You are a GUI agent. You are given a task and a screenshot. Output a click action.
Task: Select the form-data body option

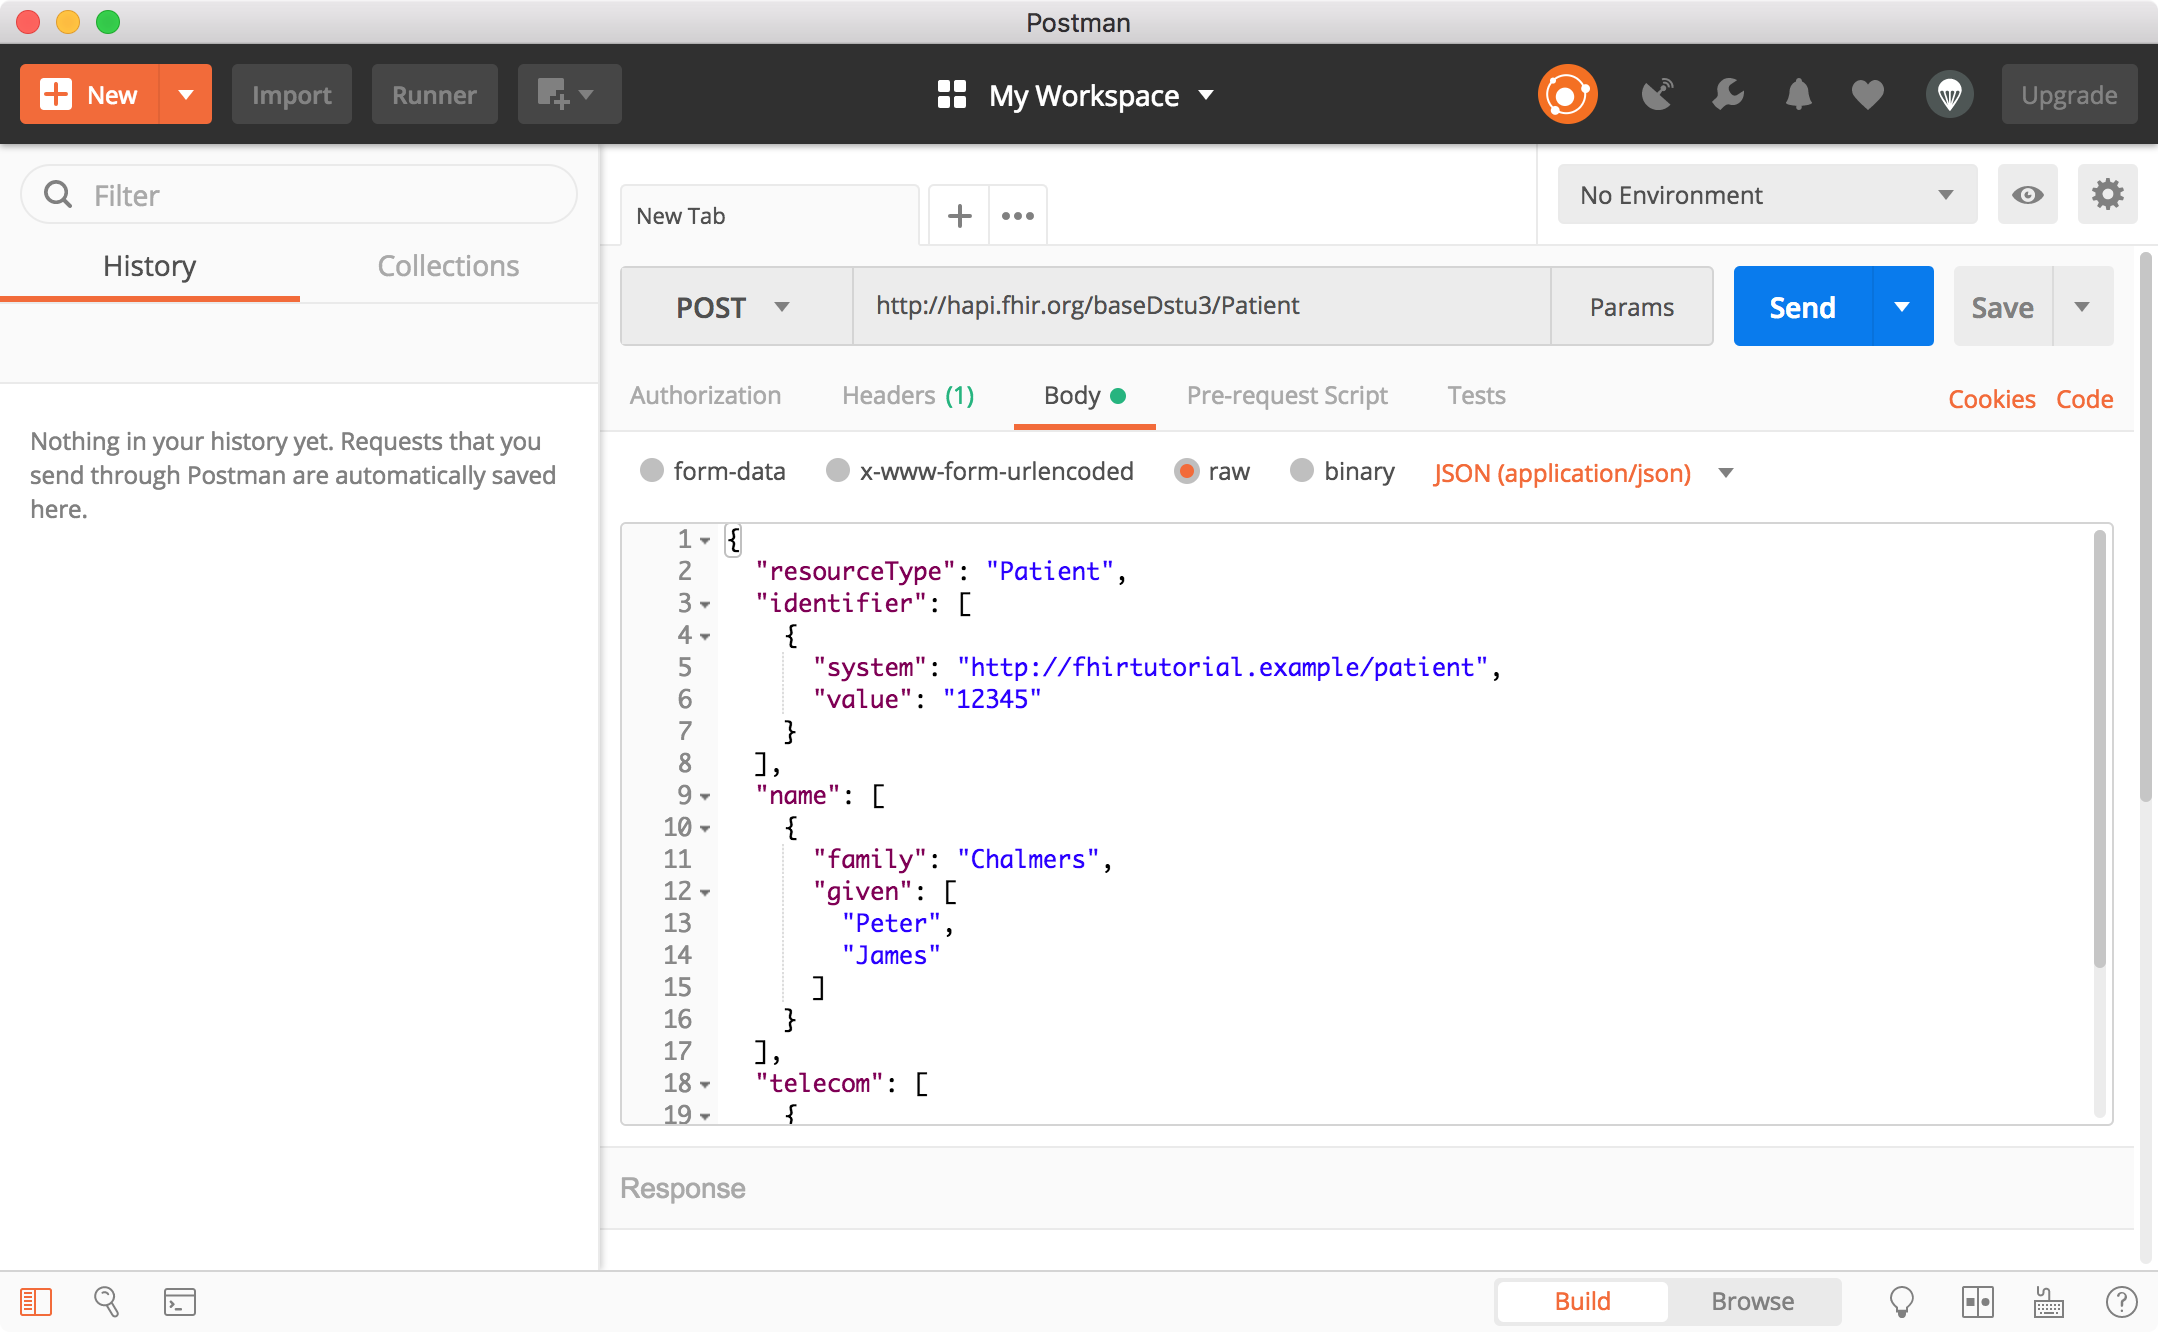pos(652,470)
